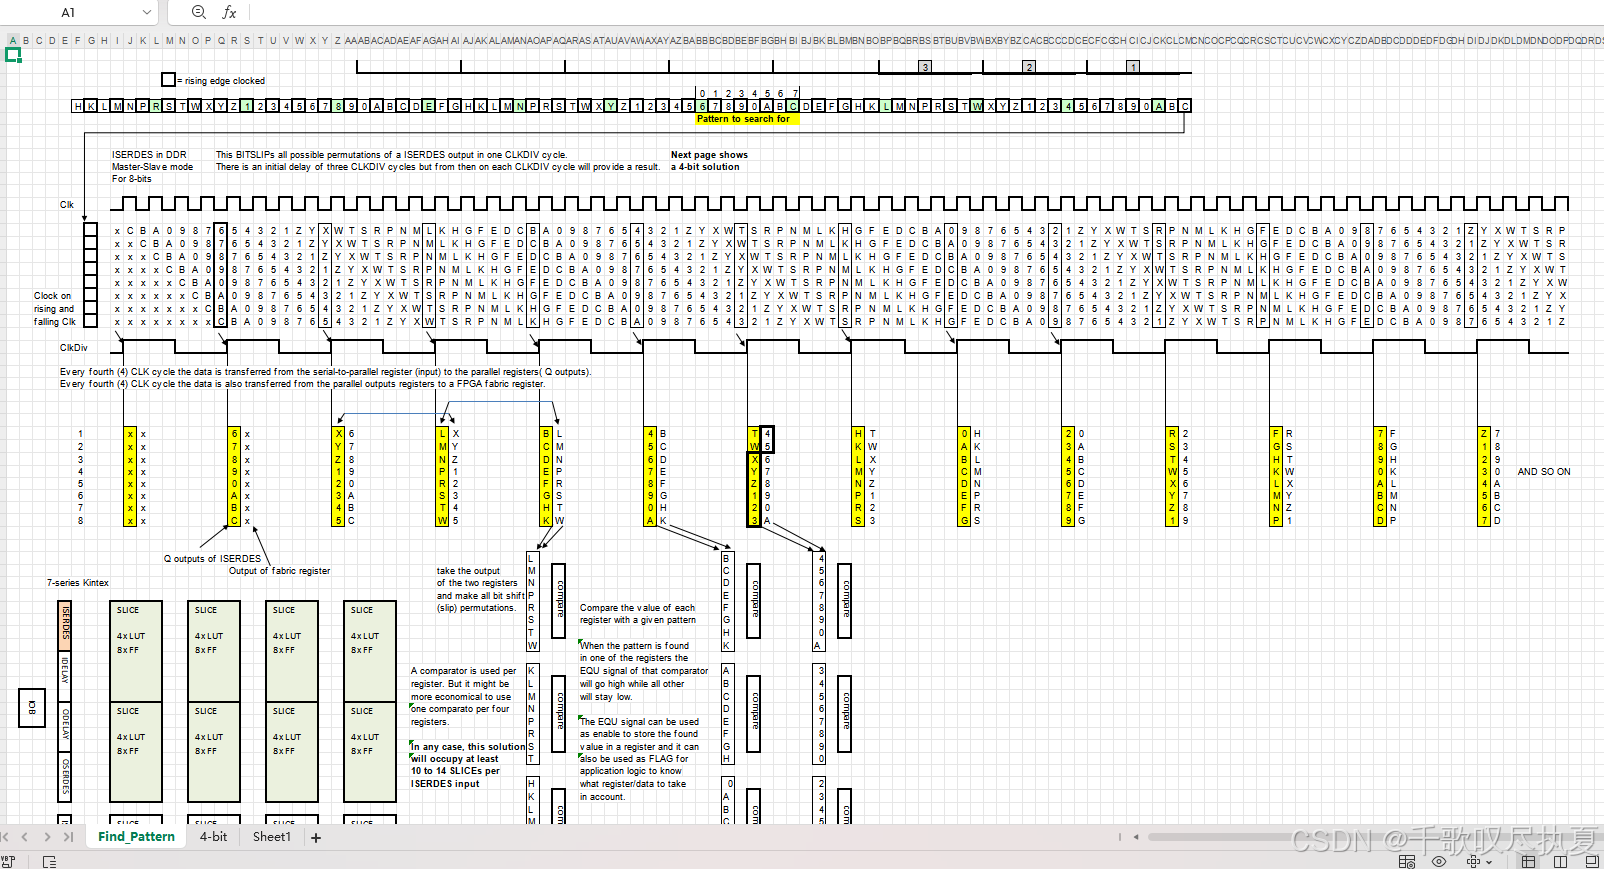This screenshot has width=1604, height=869.
Task: Click 'When the pattern is found' text
Action: [635, 646]
